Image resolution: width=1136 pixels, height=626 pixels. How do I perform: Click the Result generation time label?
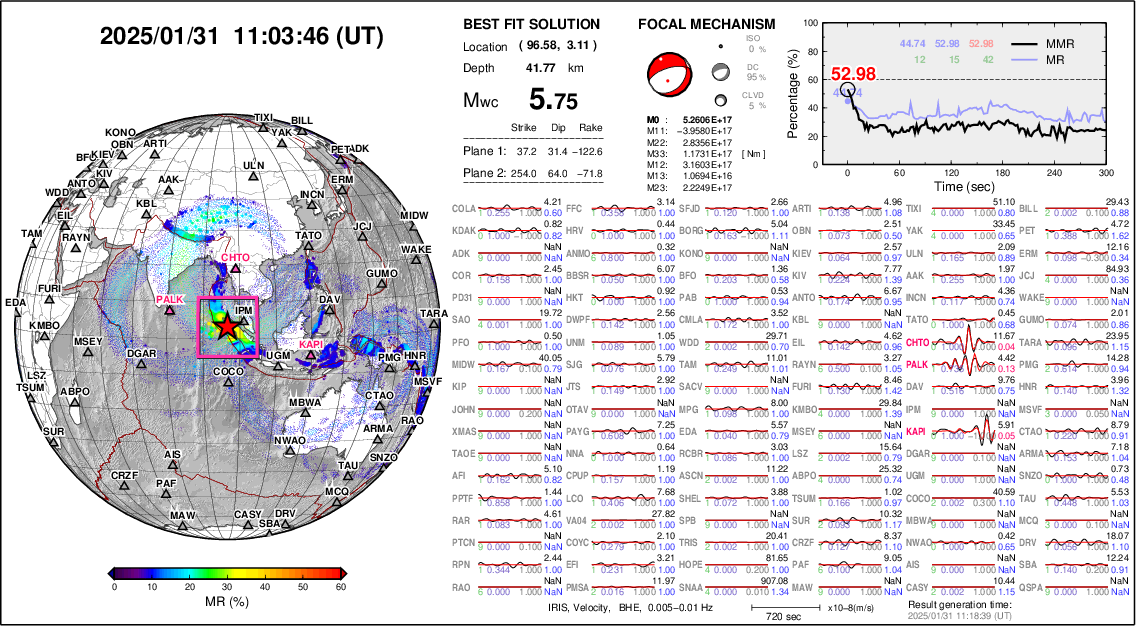[x=959, y=605]
